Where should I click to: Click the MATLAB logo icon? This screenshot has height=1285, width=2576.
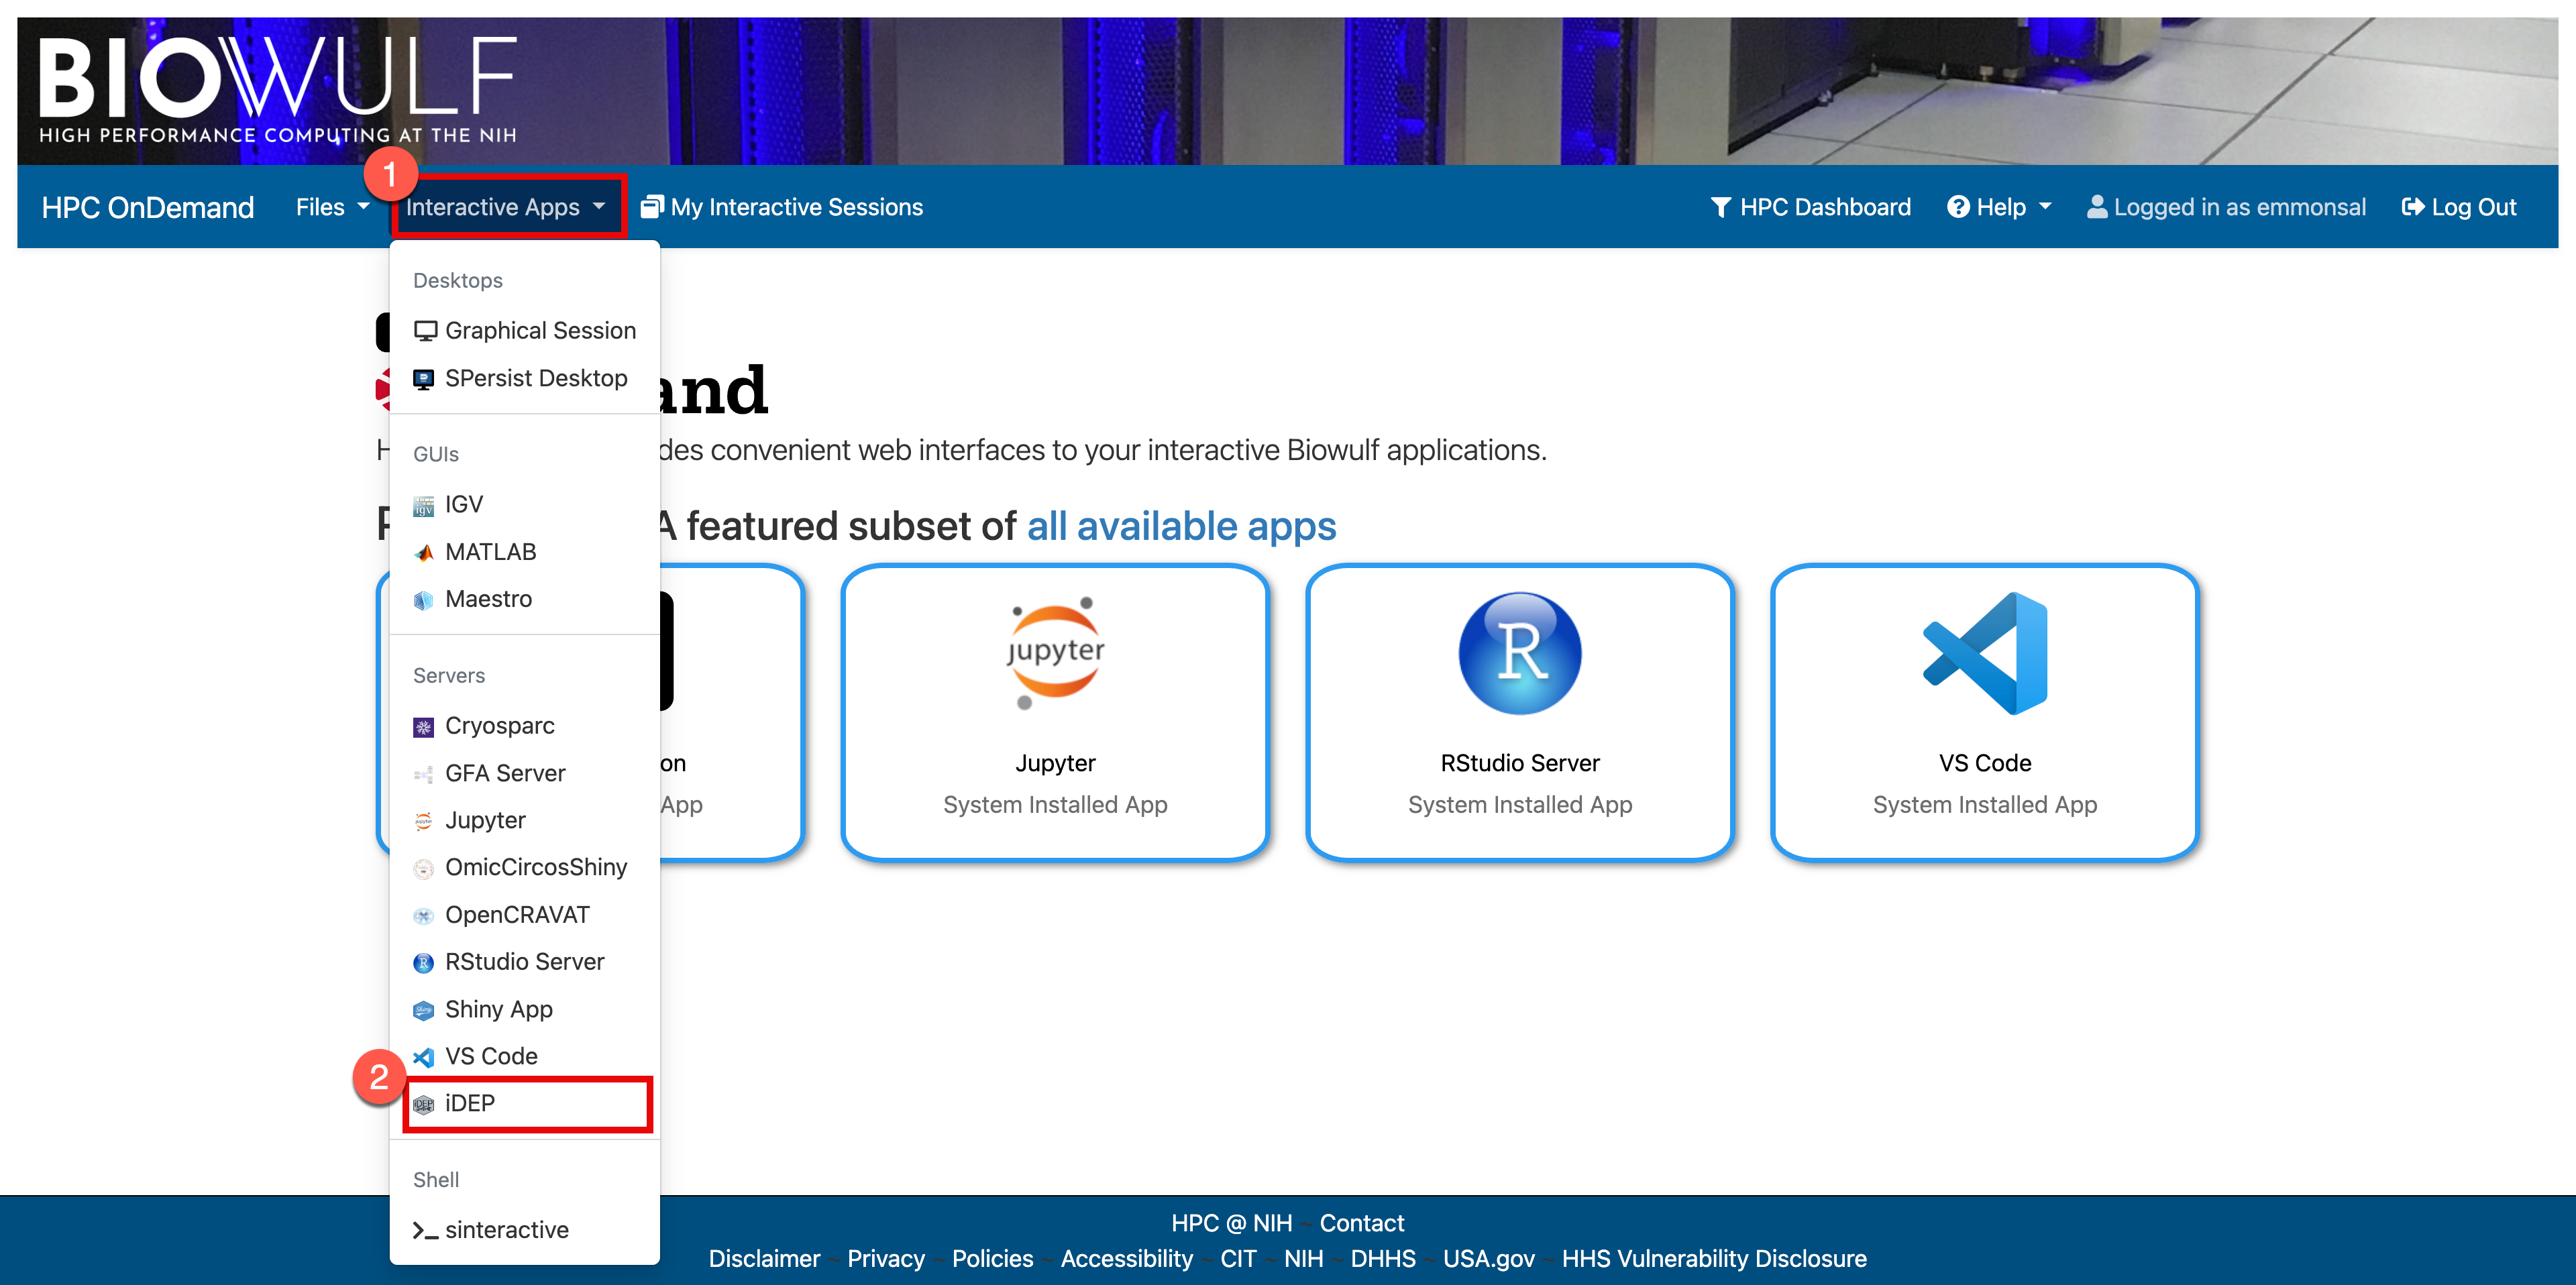click(x=424, y=553)
